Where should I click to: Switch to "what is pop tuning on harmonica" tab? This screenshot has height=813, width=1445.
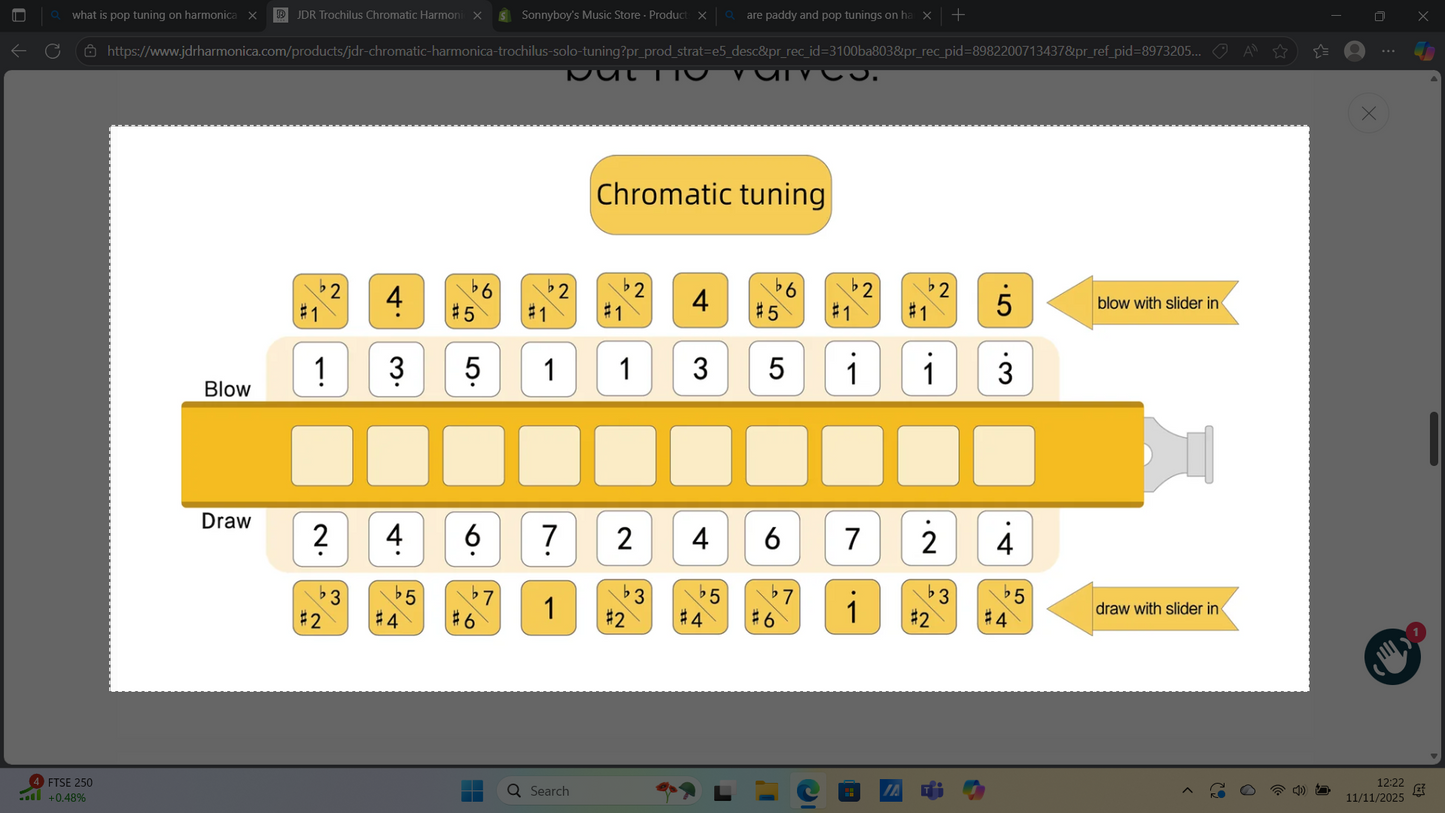pos(152,15)
